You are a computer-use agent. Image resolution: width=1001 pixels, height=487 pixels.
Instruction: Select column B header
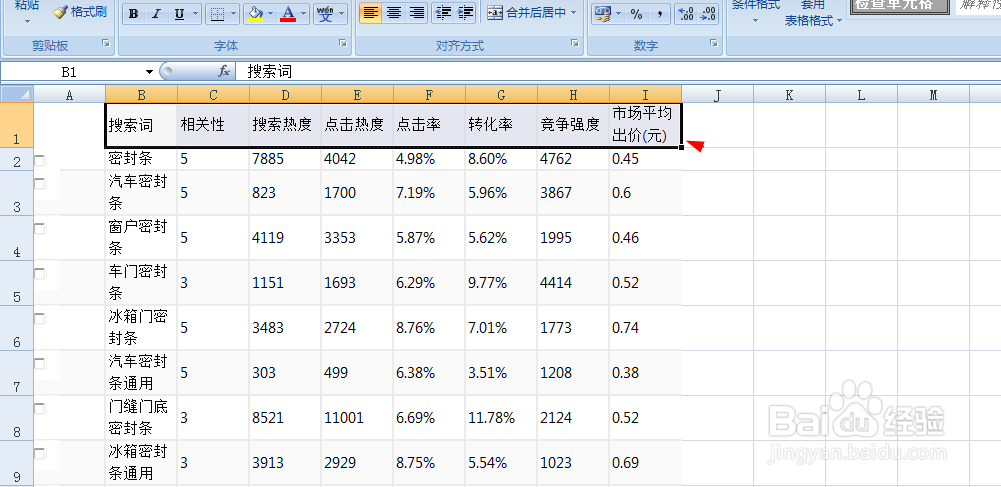point(141,95)
